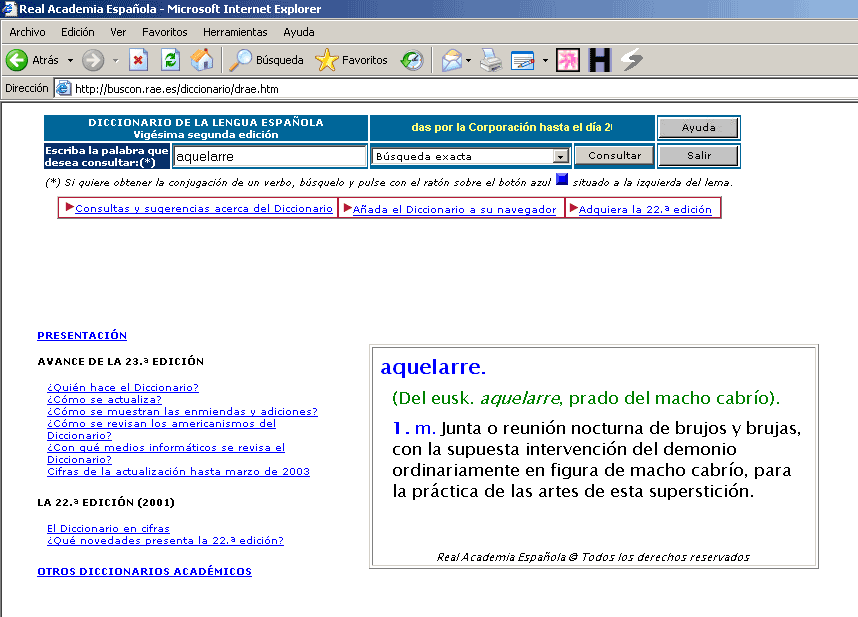This screenshot has height=617, width=858.
Task: Click Real Academia Española copyright footer text
Action: tap(593, 557)
